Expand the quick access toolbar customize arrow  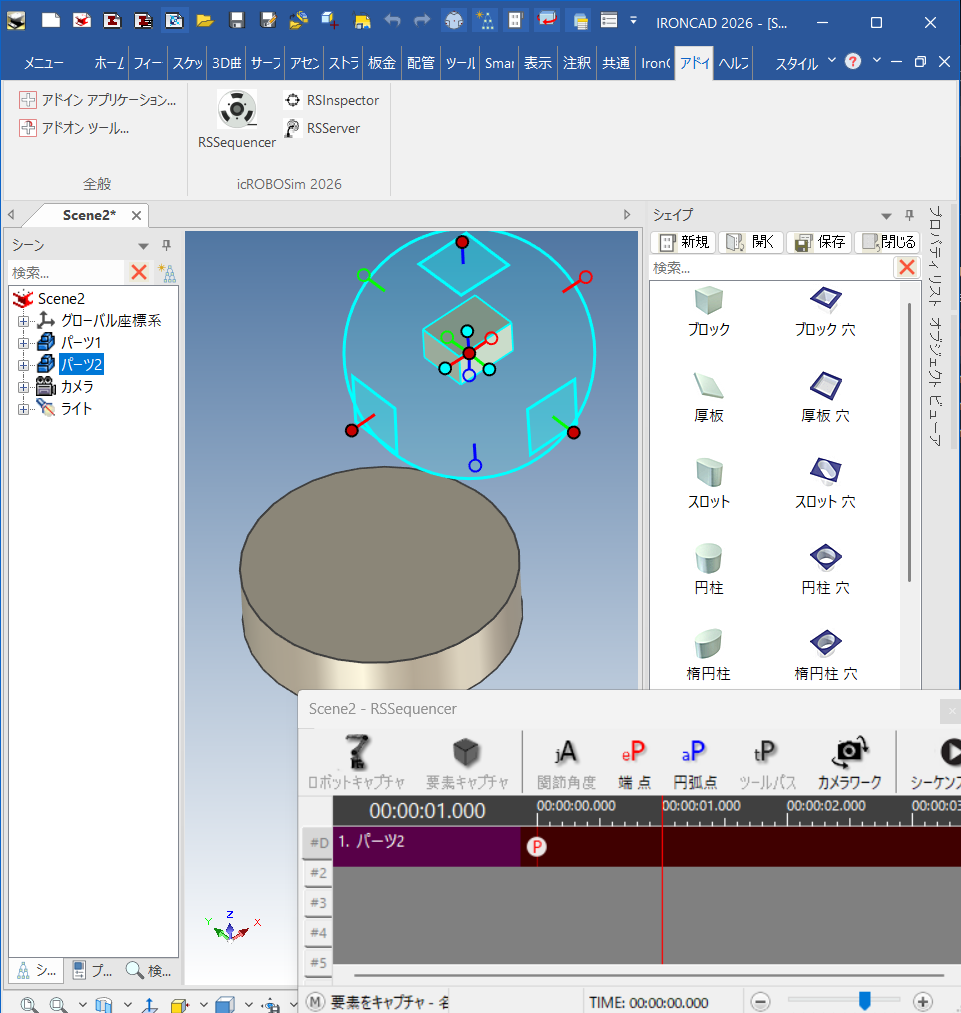point(633,21)
